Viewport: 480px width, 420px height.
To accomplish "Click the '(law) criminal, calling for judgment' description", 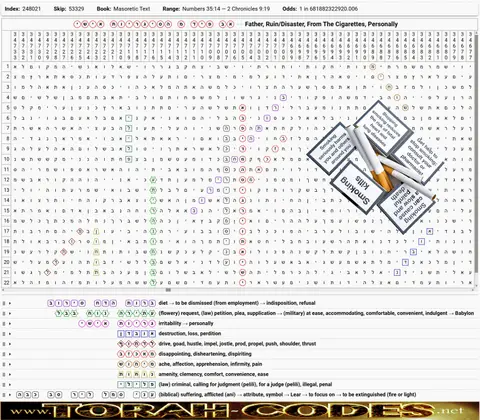I will (x=245, y=385).
